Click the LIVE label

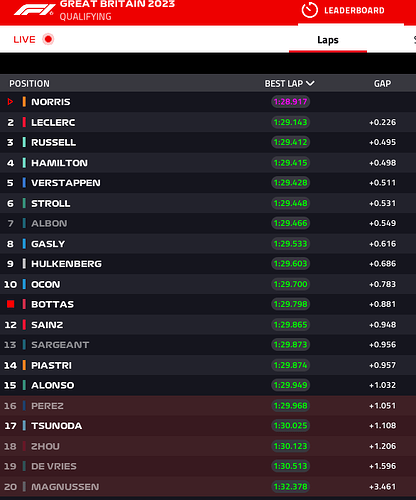[24, 39]
